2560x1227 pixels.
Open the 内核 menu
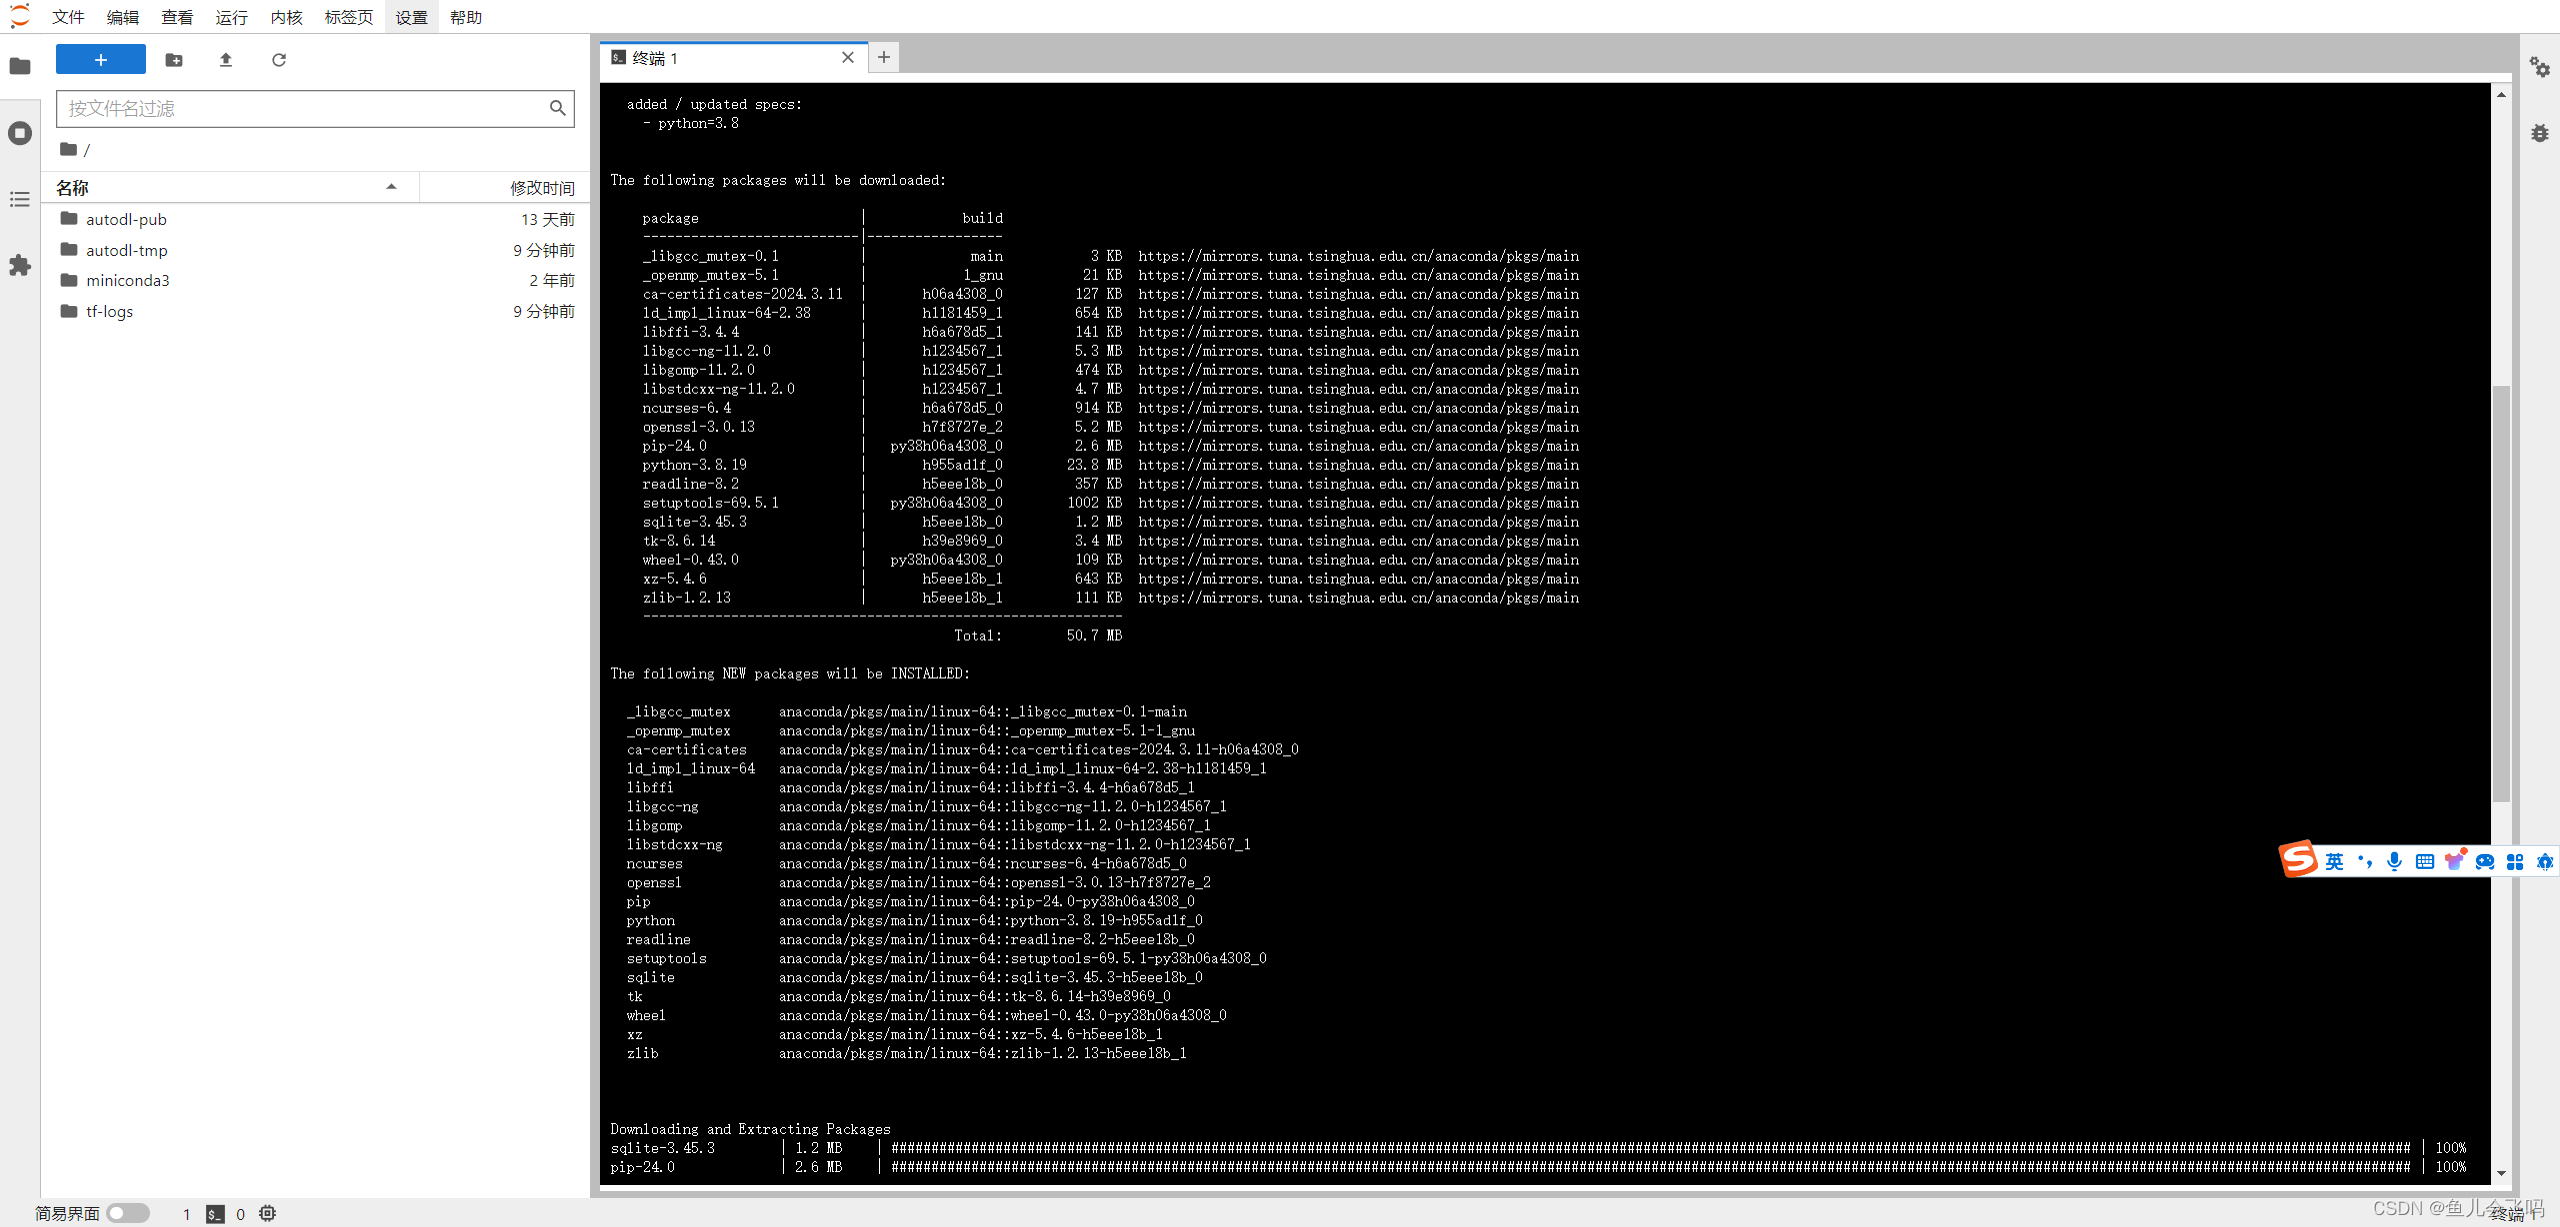(x=286, y=16)
